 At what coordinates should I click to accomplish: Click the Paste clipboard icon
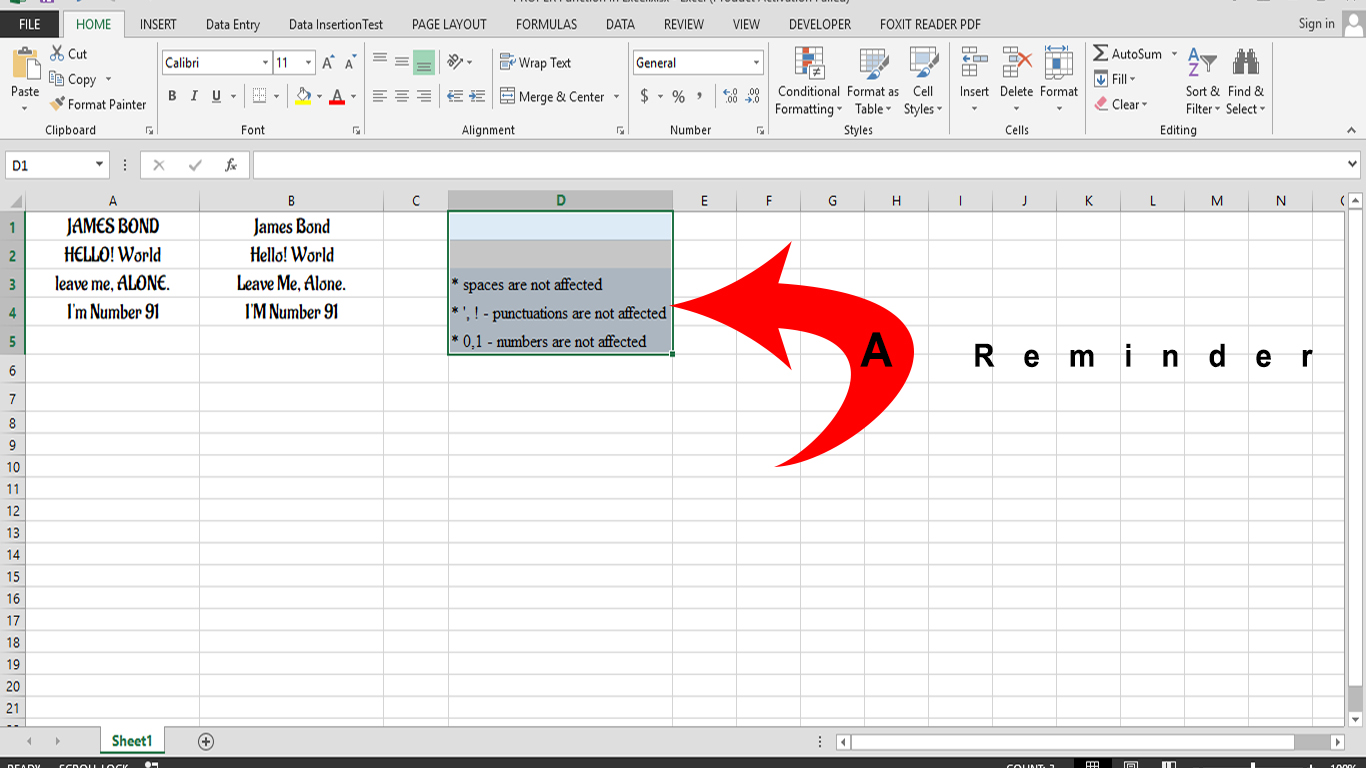click(x=25, y=65)
